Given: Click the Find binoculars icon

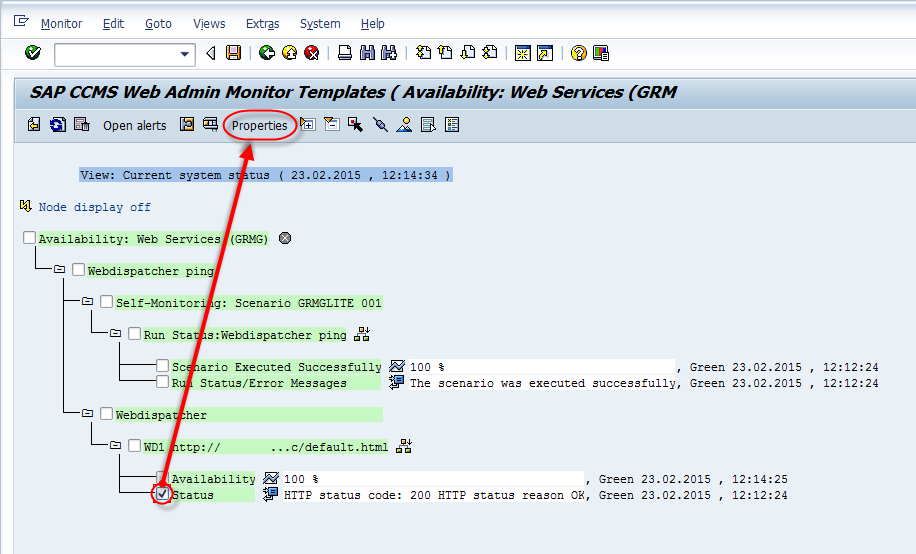Looking at the screenshot, I should click(367, 53).
